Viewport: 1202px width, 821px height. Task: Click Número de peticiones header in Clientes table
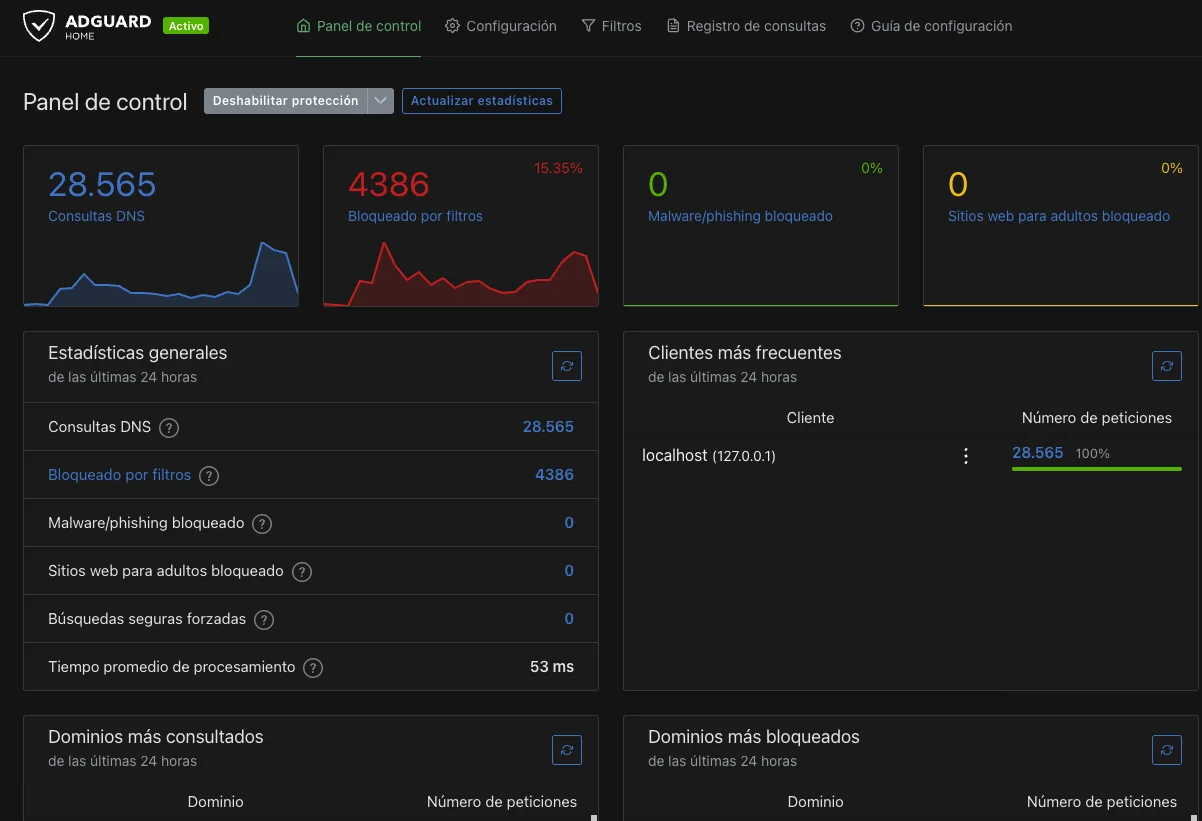click(x=1097, y=418)
